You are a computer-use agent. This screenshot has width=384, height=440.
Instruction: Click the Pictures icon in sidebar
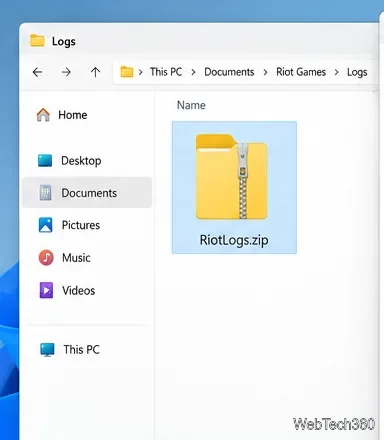pos(46,225)
